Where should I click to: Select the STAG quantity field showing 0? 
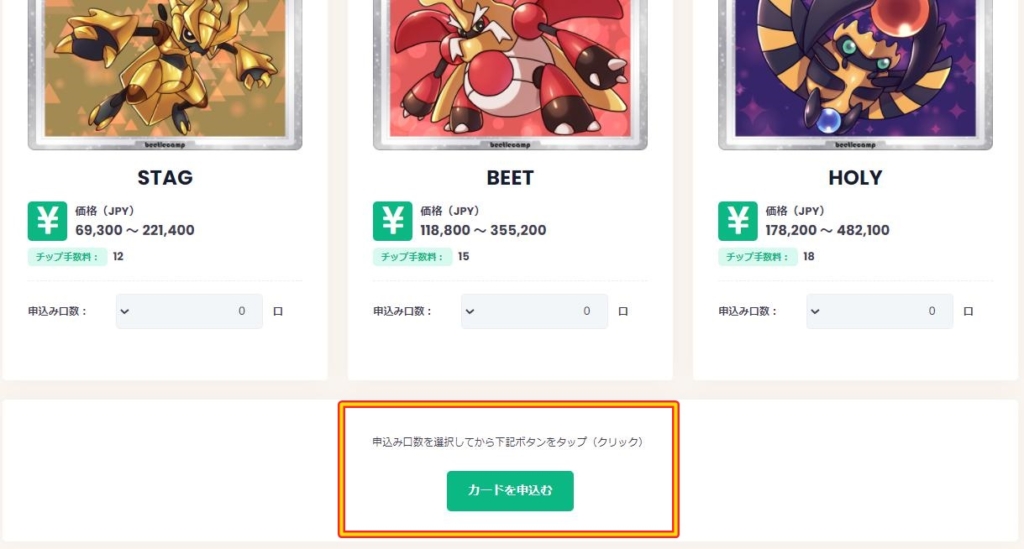point(189,311)
